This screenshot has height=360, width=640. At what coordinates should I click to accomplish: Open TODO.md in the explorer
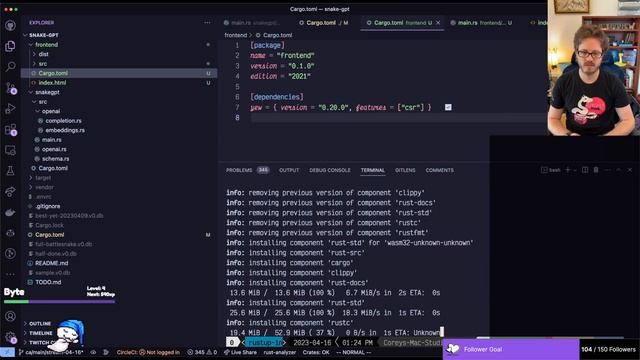[48, 282]
